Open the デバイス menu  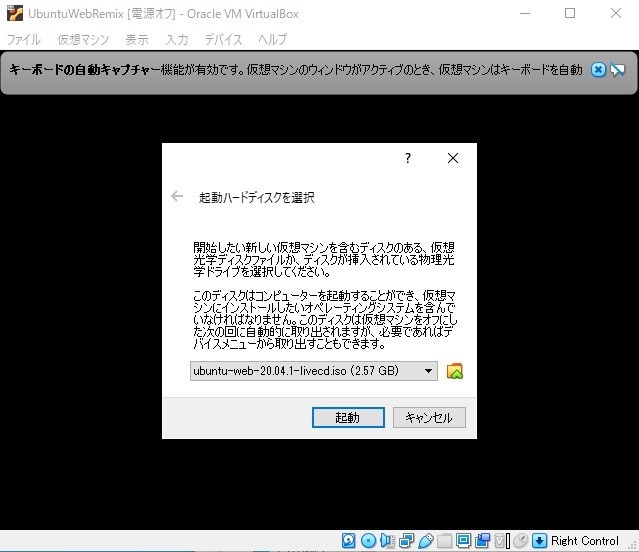click(x=223, y=40)
